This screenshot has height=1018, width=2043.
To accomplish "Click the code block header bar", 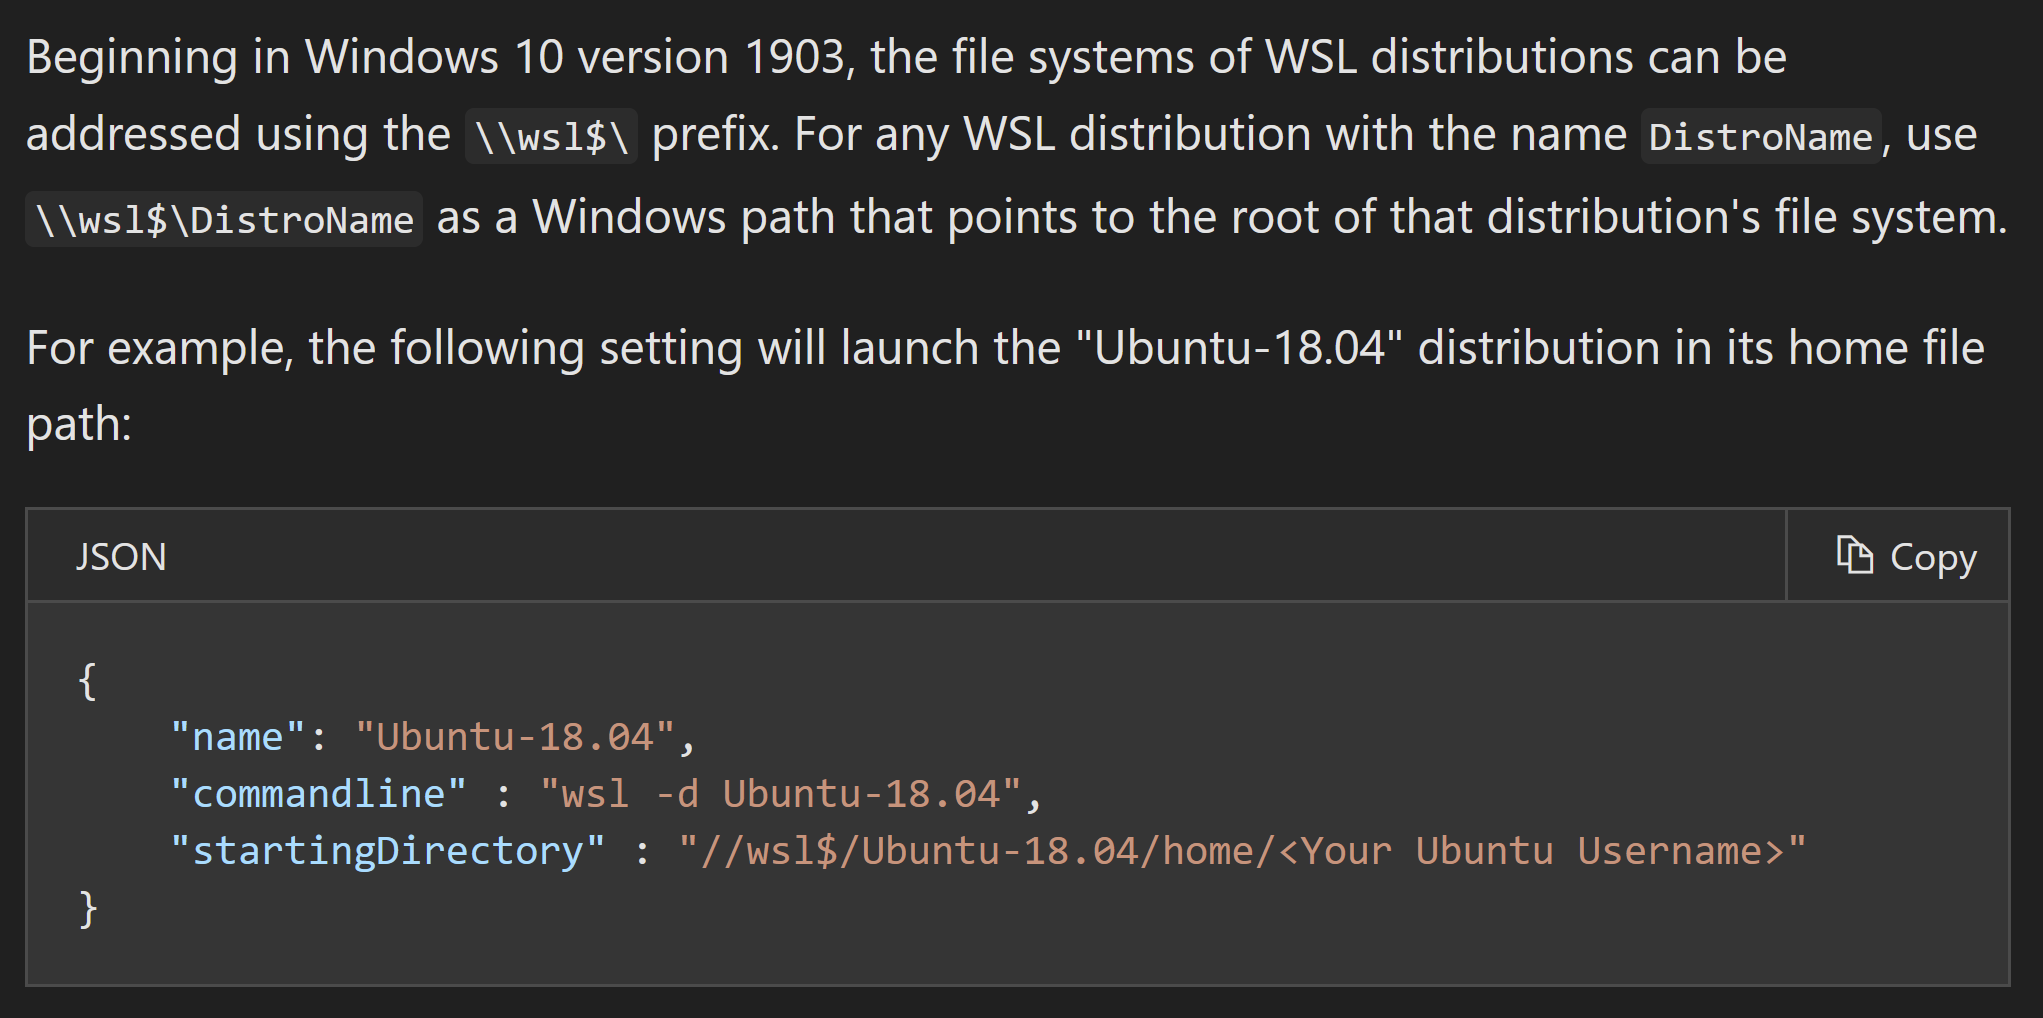I will point(900,556).
